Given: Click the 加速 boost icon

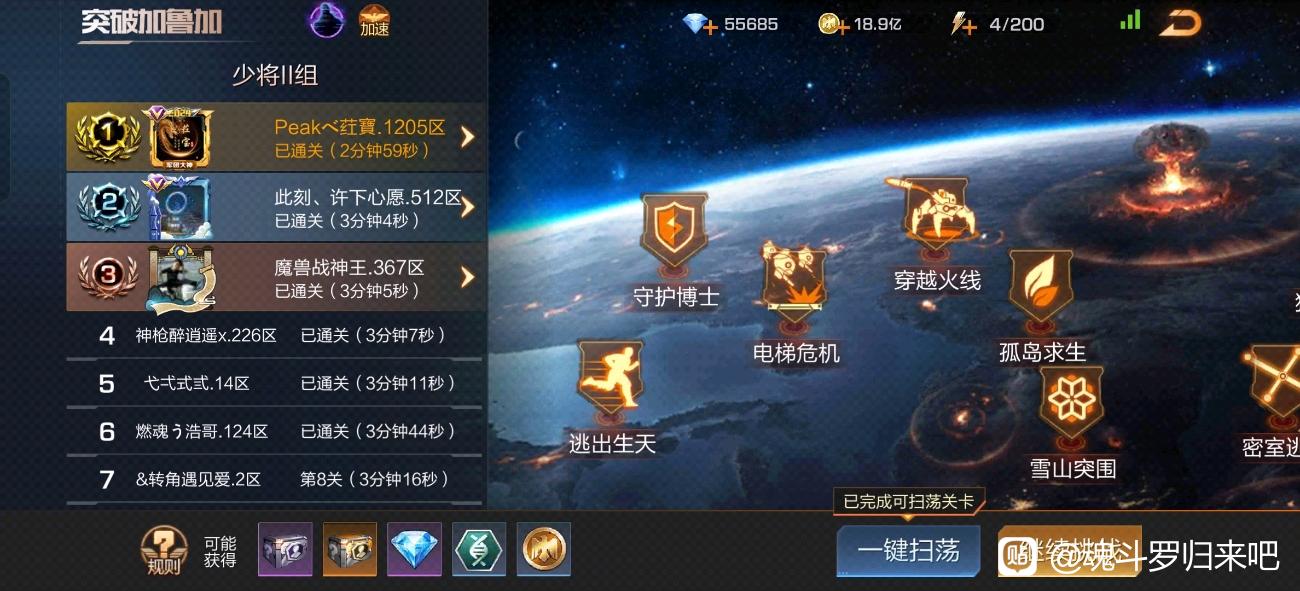Looking at the screenshot, I should pos(374,20).
